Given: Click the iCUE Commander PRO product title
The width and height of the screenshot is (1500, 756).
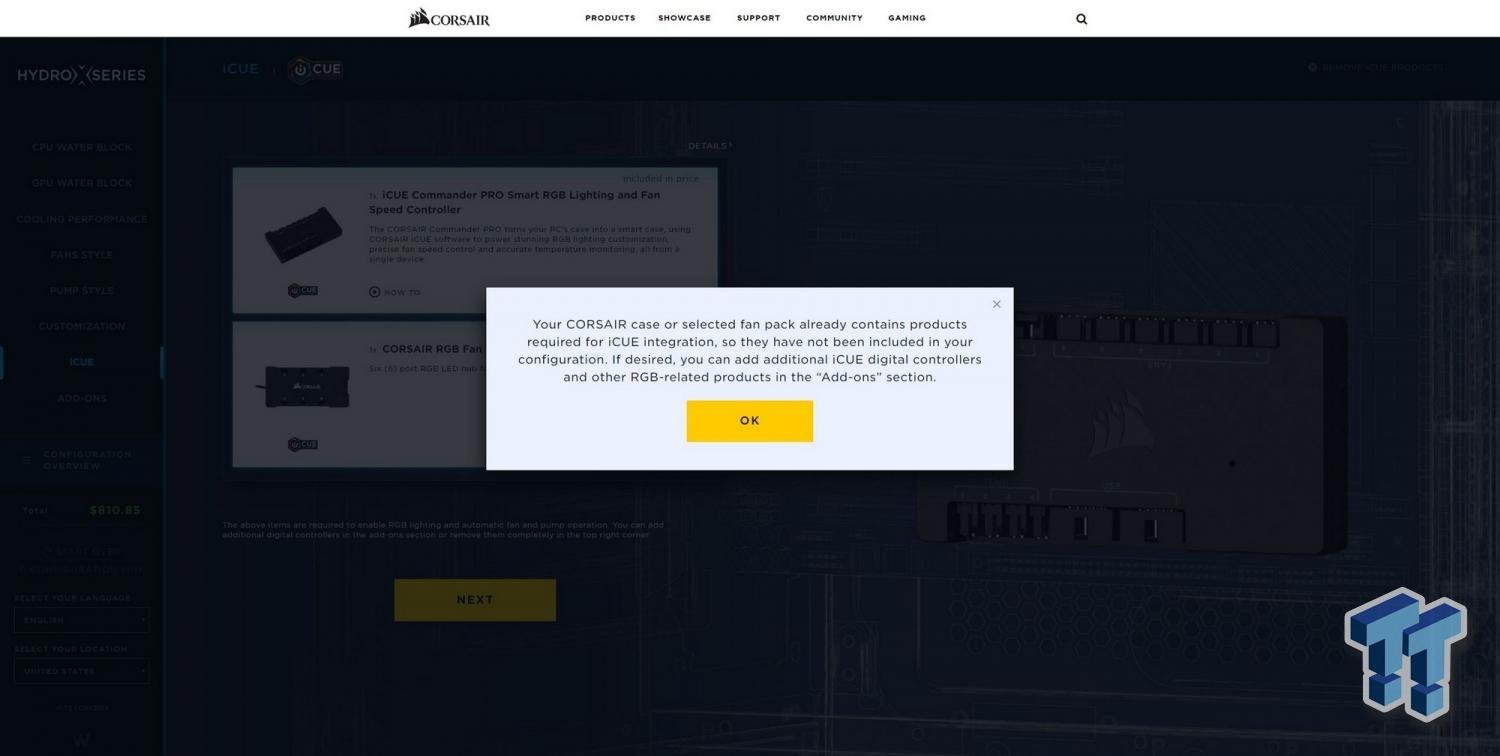Looking at the screenshot, I should 514,202.
